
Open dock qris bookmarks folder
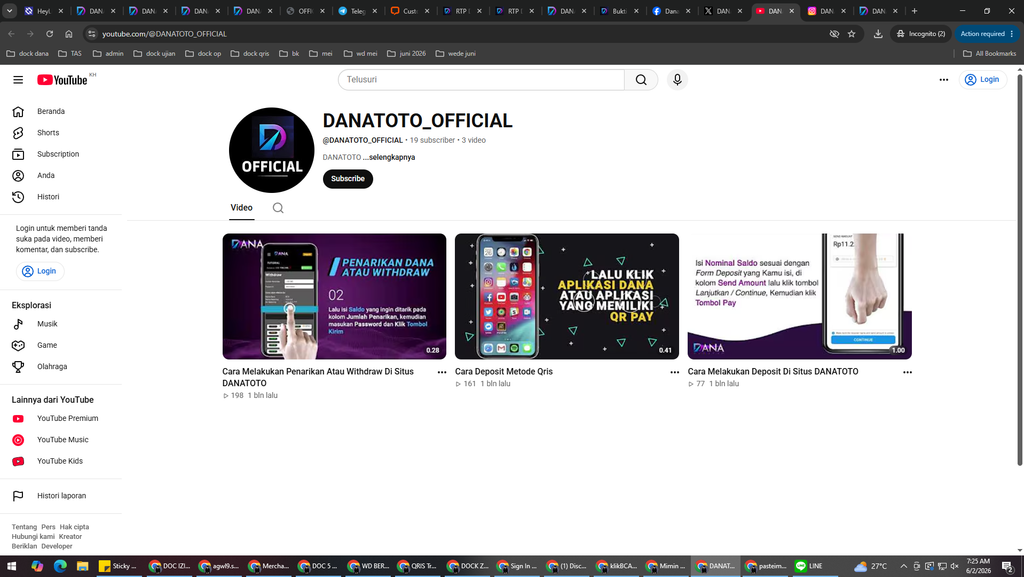[x=249, y=54]
